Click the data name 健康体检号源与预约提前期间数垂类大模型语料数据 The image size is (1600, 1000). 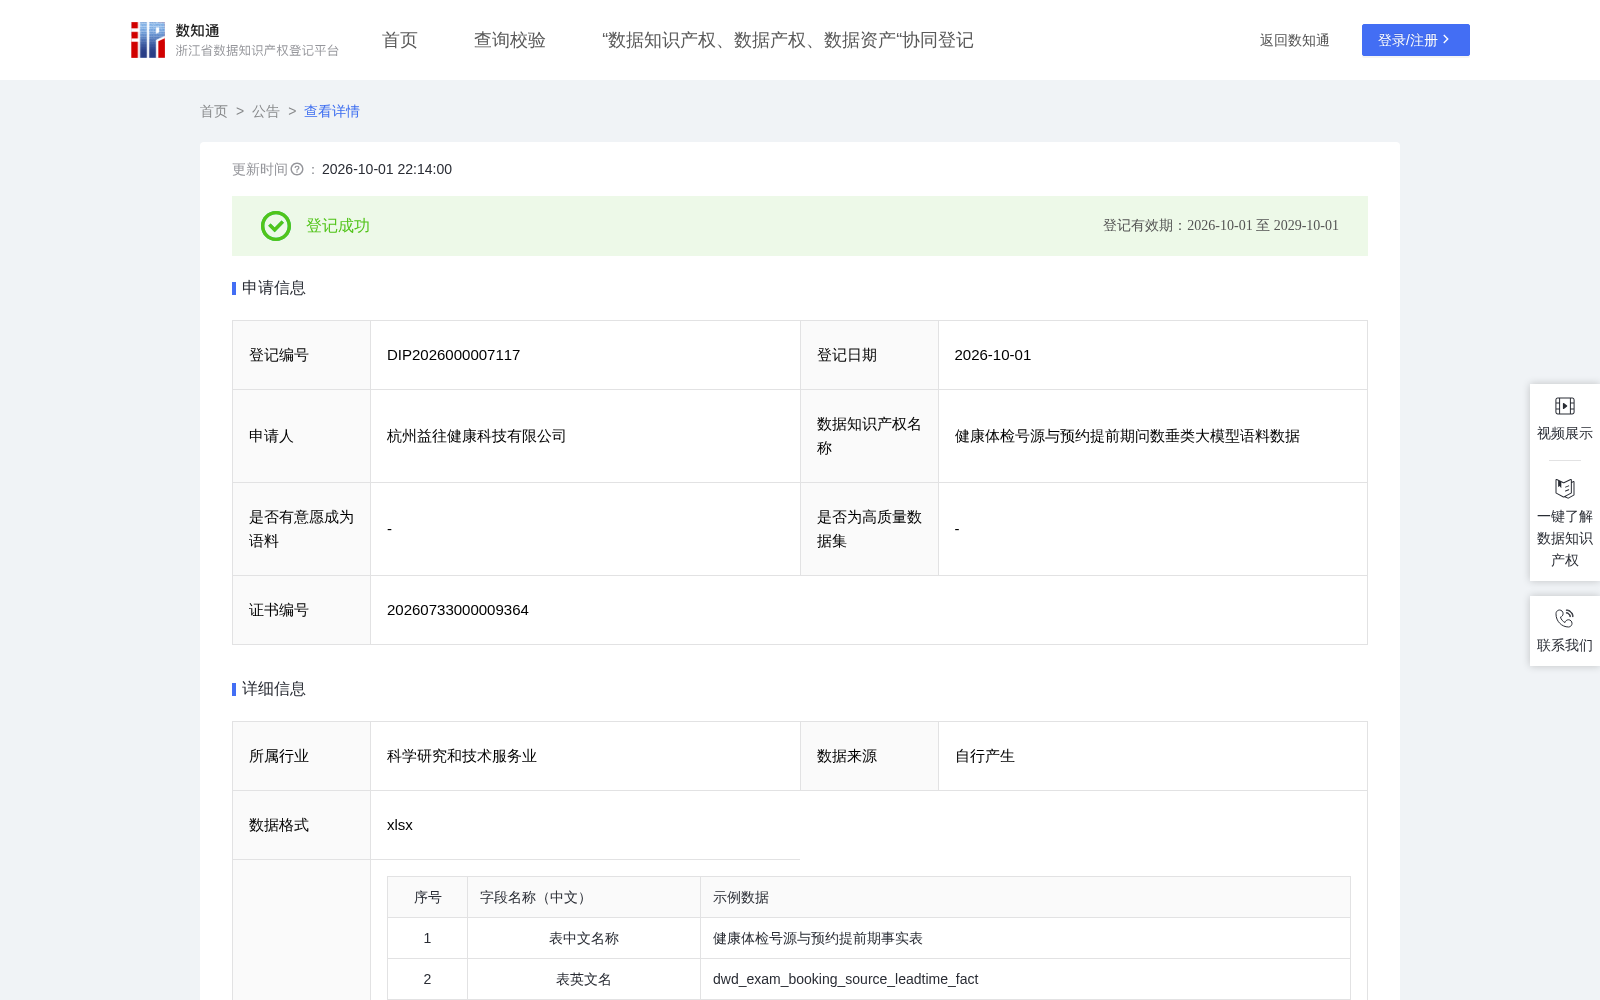1128,436
